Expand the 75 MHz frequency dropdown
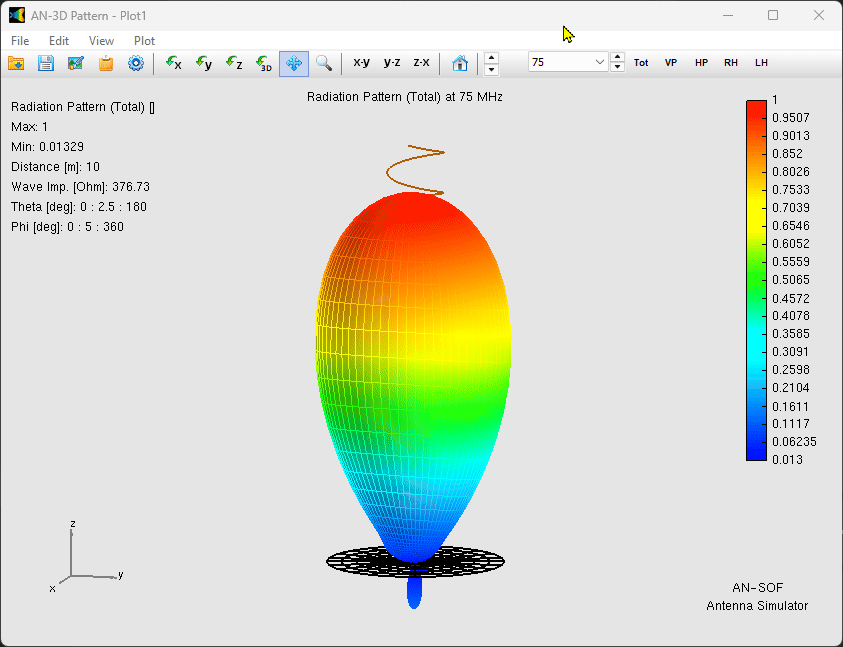The image size is (843, 647). (x=600, y=62)
